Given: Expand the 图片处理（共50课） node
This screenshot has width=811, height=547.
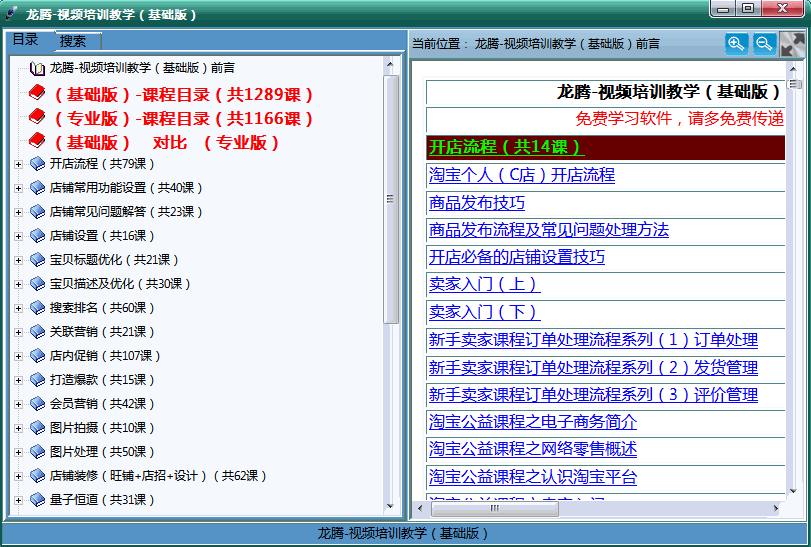Looking at the screenshot, I should point(19,452).
